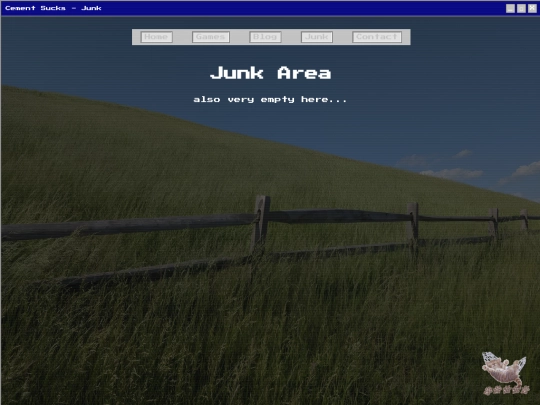540x405 pixels.
Task: Click the Junk Area heading
Action: click(x=270, y=73)
